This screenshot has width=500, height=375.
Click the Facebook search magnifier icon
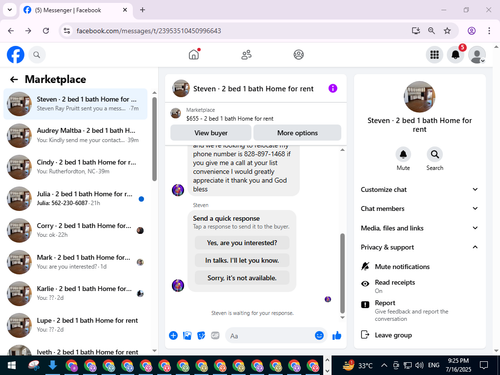click(x=37, y=55)
